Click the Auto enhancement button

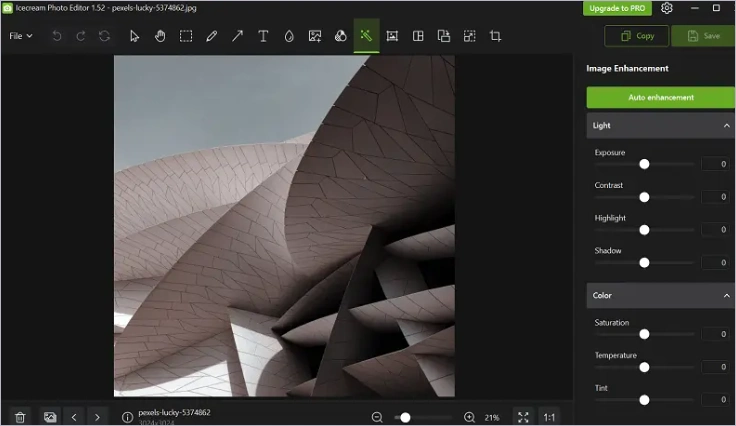click(660, 98)
